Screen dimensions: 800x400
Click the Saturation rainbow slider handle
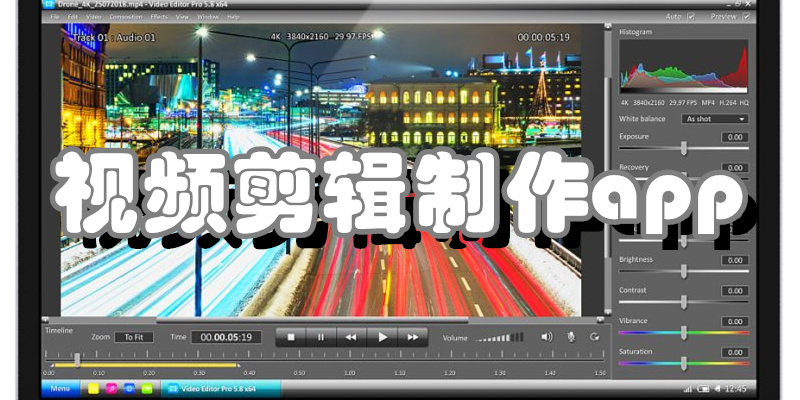pyautogui.click(x=684, y=363)
